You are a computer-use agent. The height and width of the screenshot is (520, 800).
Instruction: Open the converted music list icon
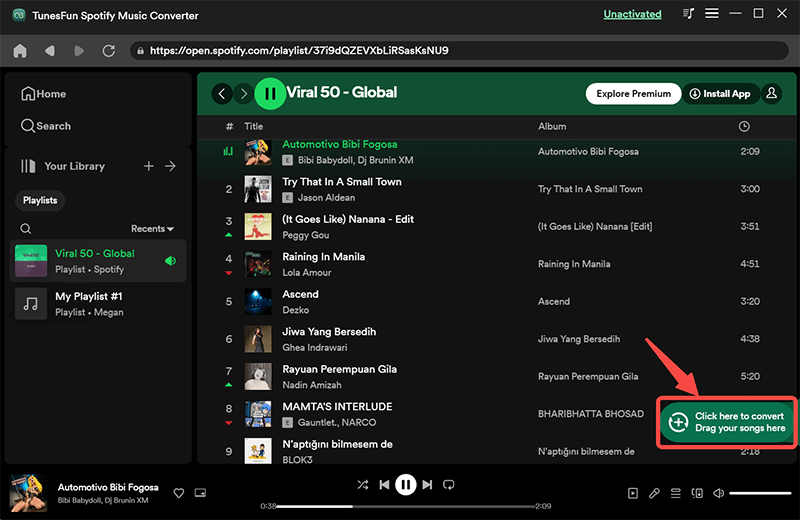(x=688, y=13)
